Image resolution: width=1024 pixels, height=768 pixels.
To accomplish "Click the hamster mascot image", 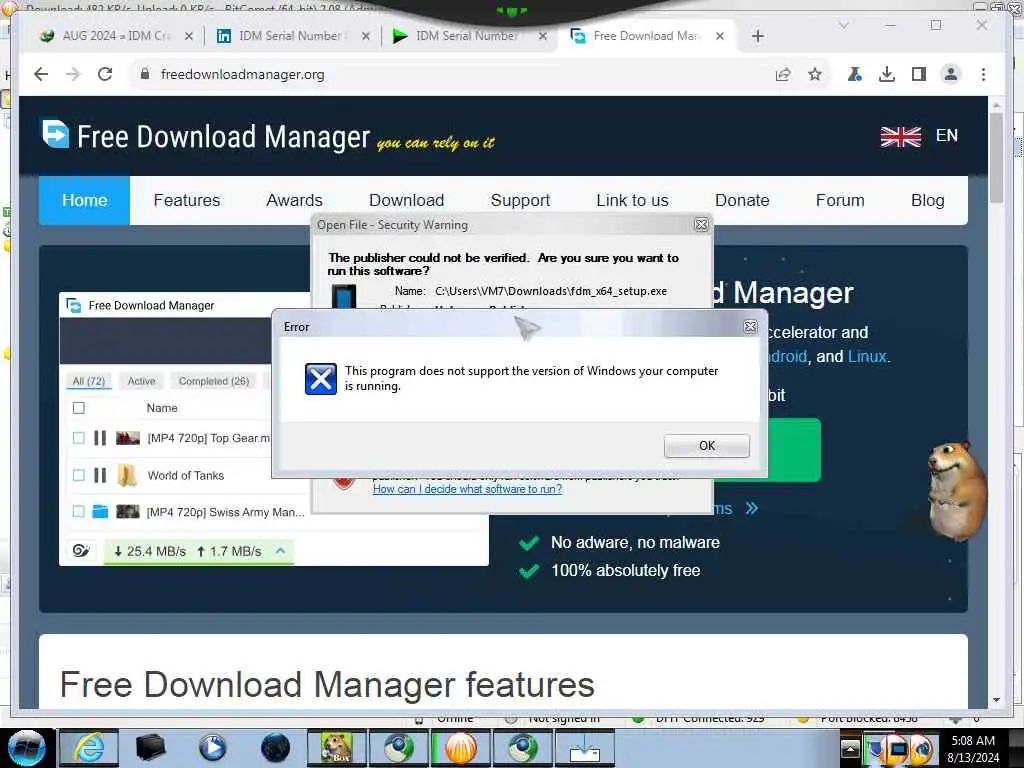I will point(956,490).
